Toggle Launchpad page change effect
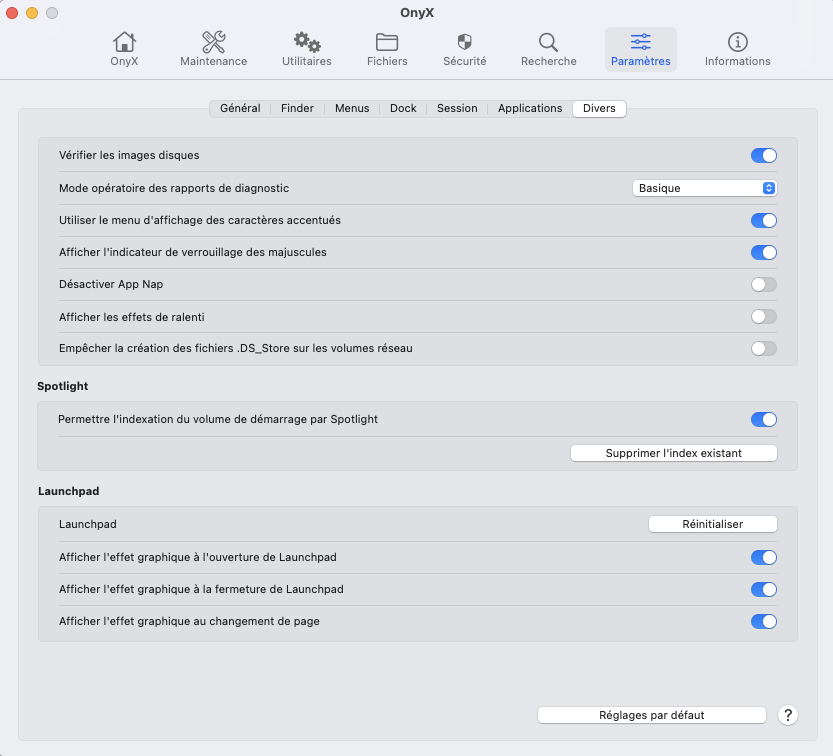 point(764,622)
